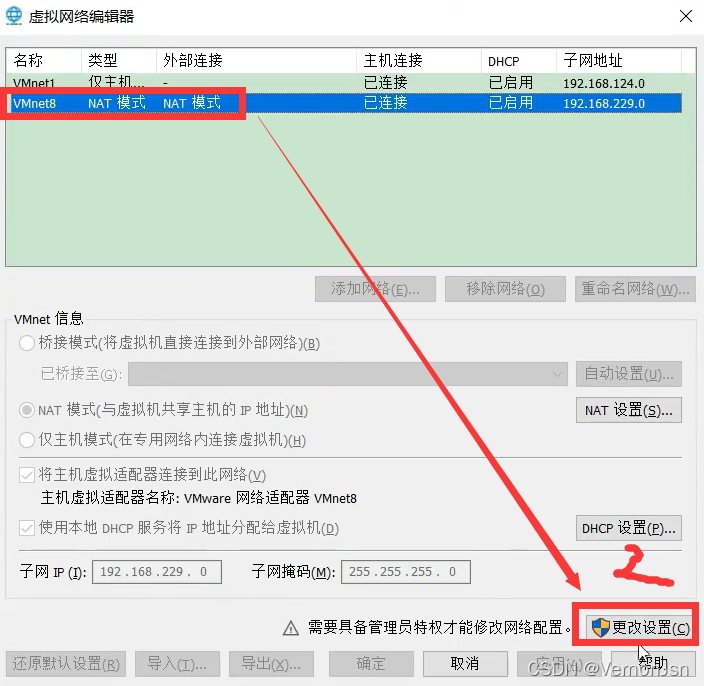Click the warning triangle icon near admin notice

291,628
